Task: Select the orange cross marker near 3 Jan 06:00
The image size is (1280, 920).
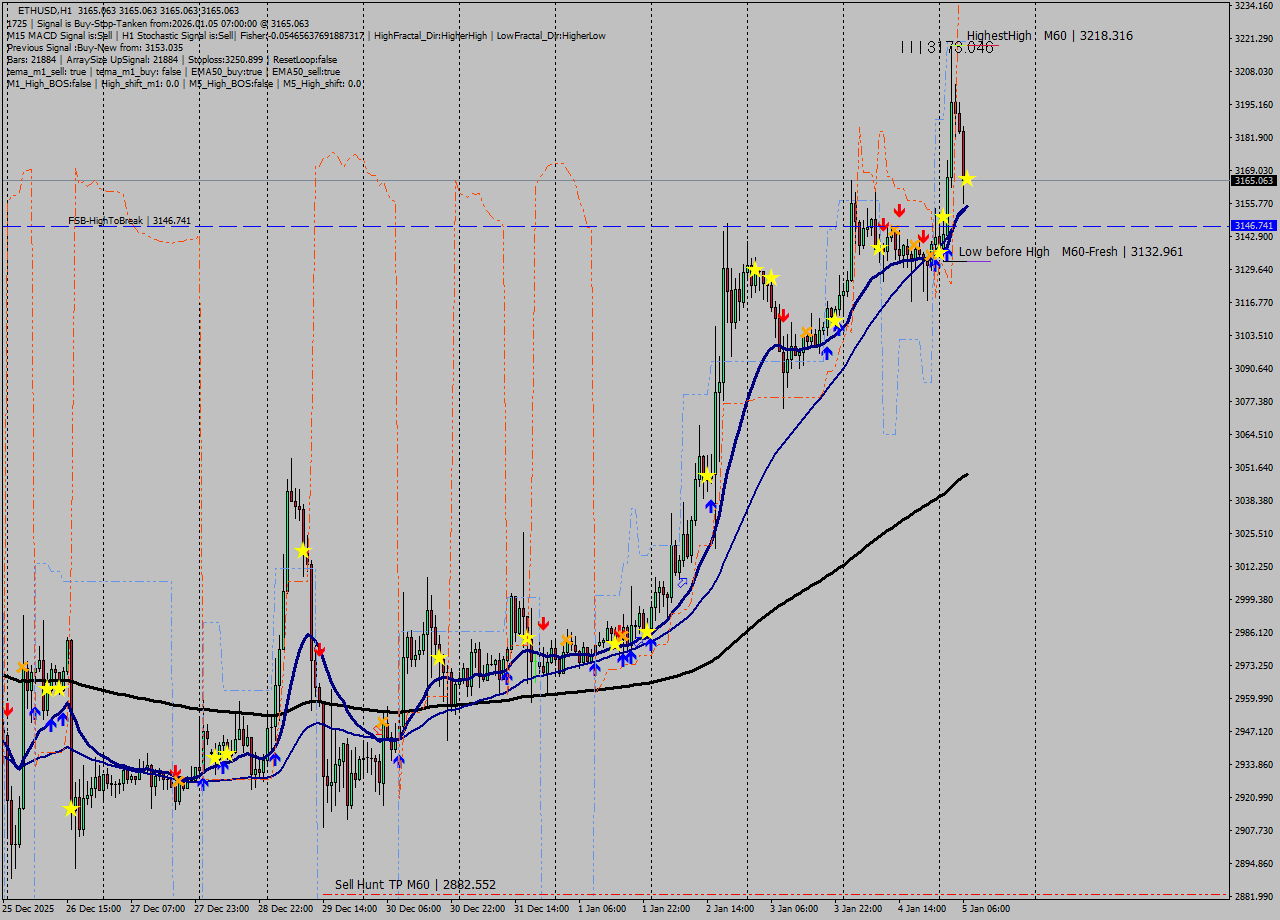Action: (806, 332)
